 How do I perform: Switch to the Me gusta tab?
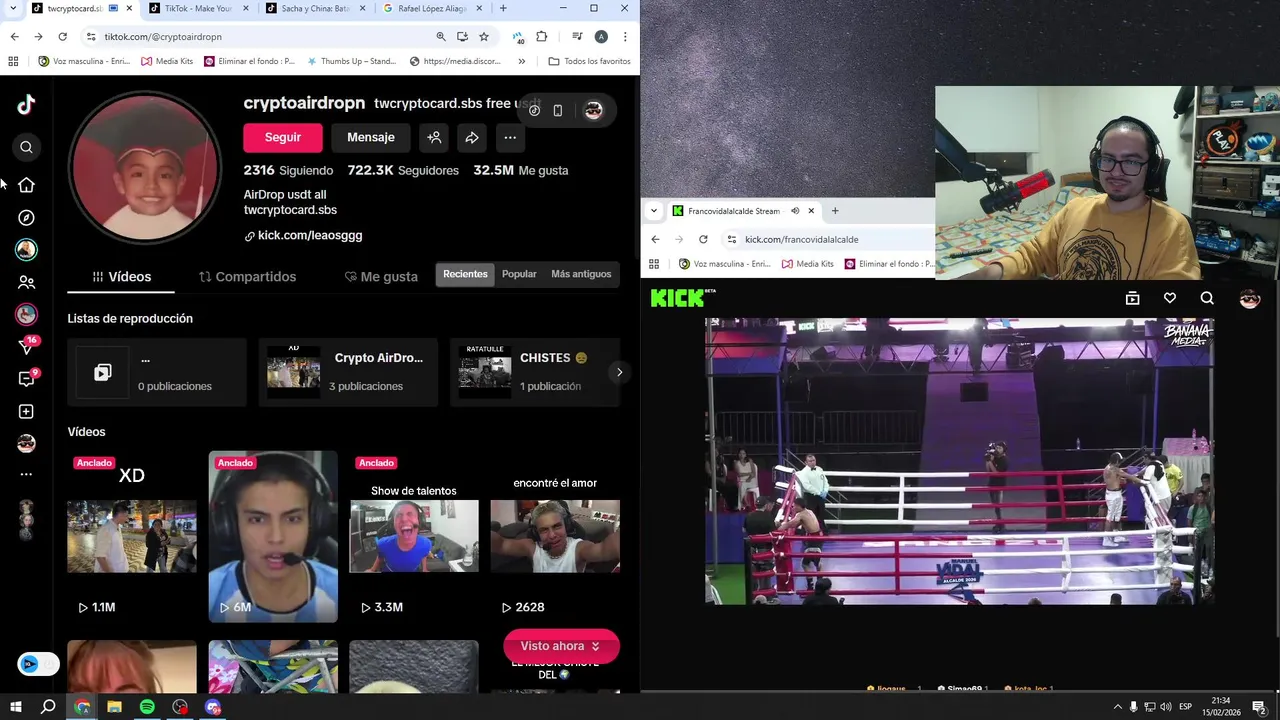point(381,277)
